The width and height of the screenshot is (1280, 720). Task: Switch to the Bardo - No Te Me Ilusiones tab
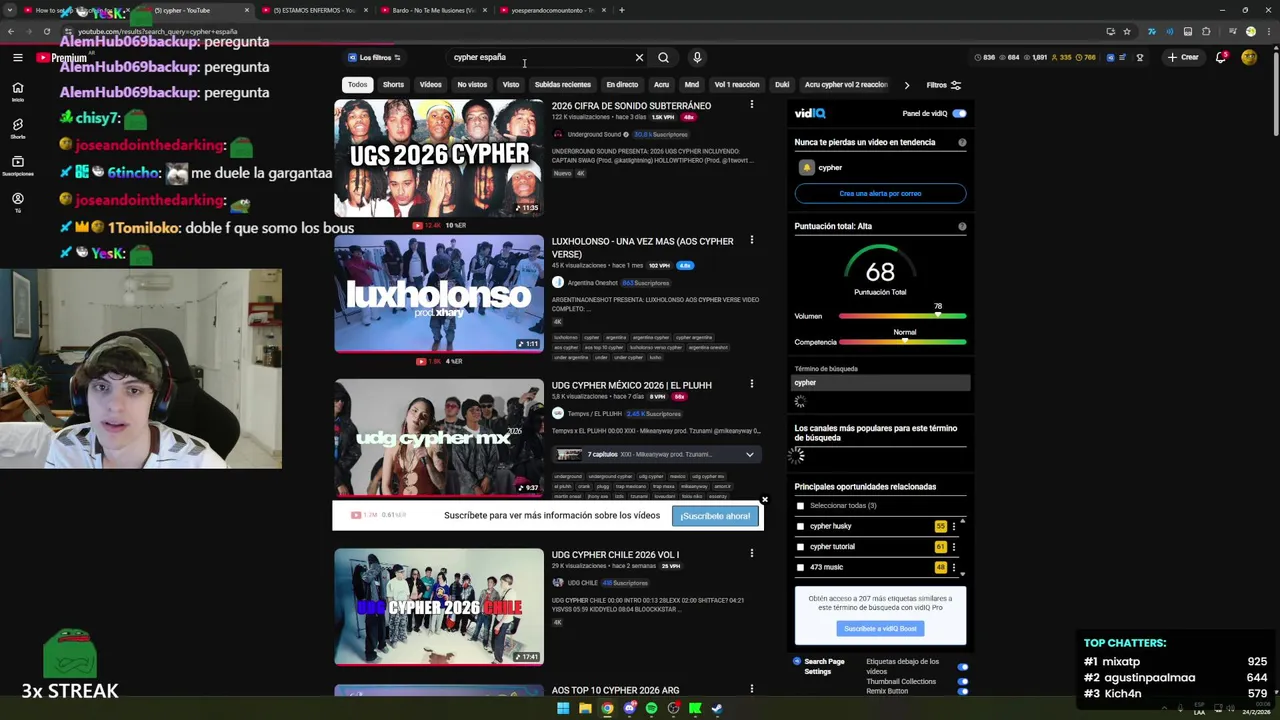(x=433, y=10)
